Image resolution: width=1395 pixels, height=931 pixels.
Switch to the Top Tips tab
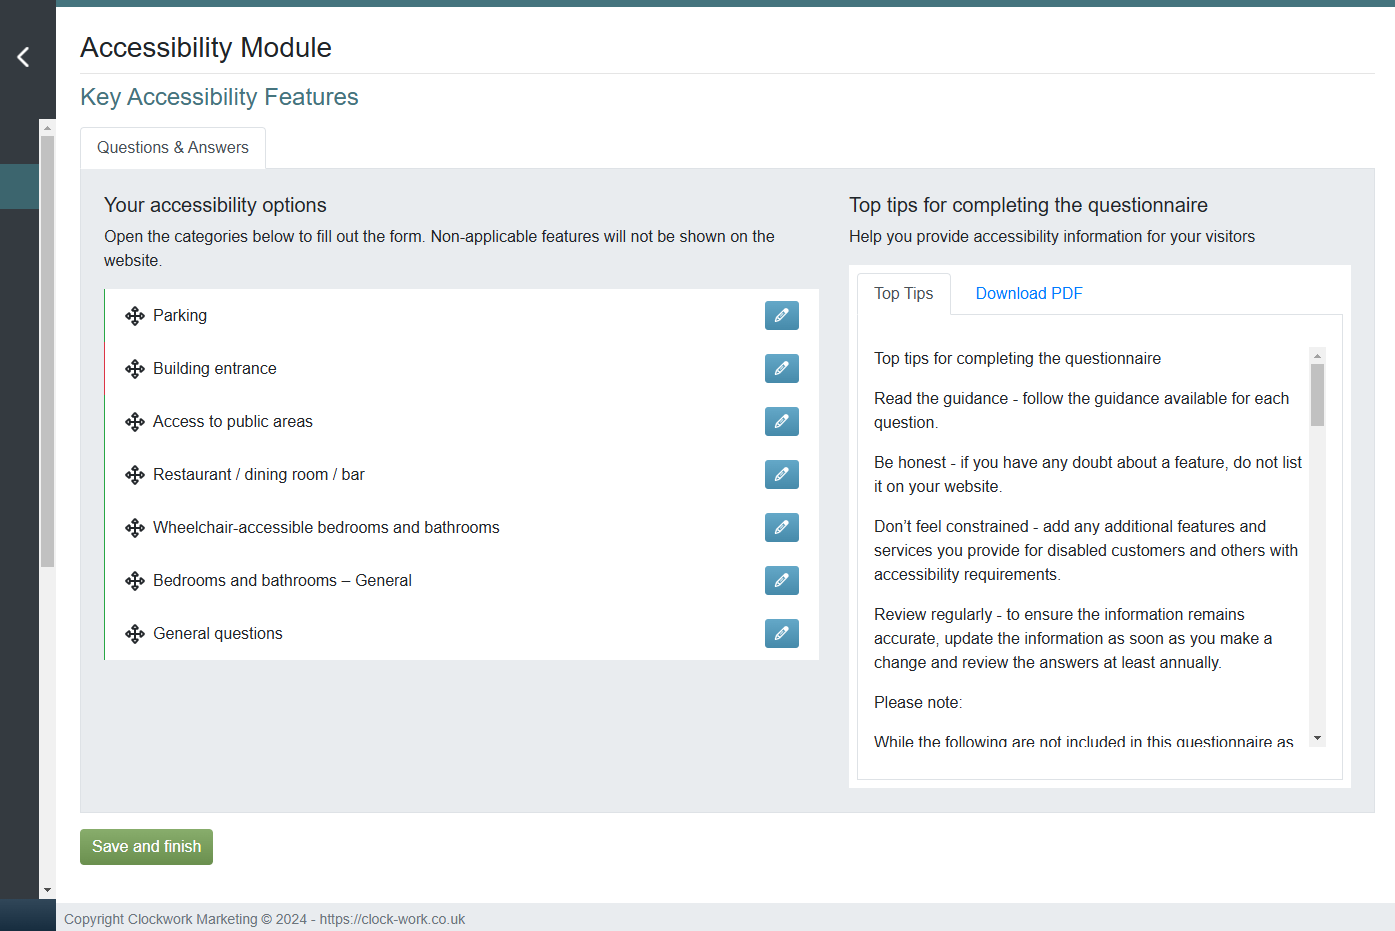(903, 293)
